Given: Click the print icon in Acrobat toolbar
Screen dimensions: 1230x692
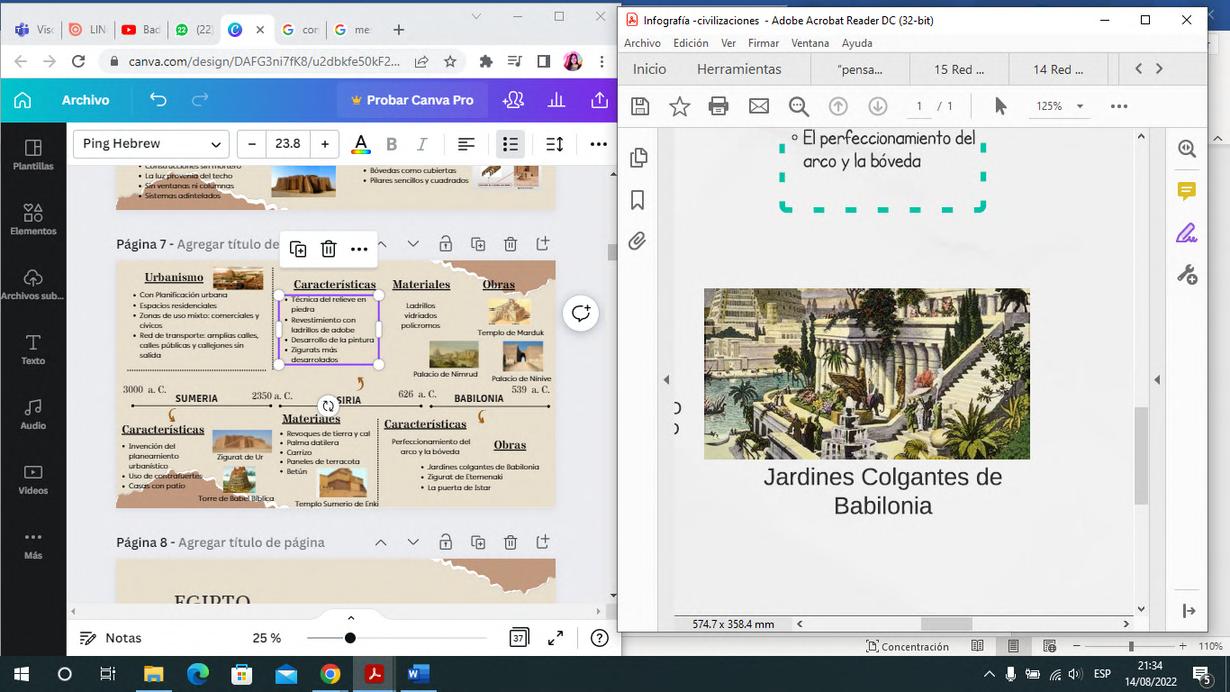Looking at the screenshot, I should pos(718,106).
